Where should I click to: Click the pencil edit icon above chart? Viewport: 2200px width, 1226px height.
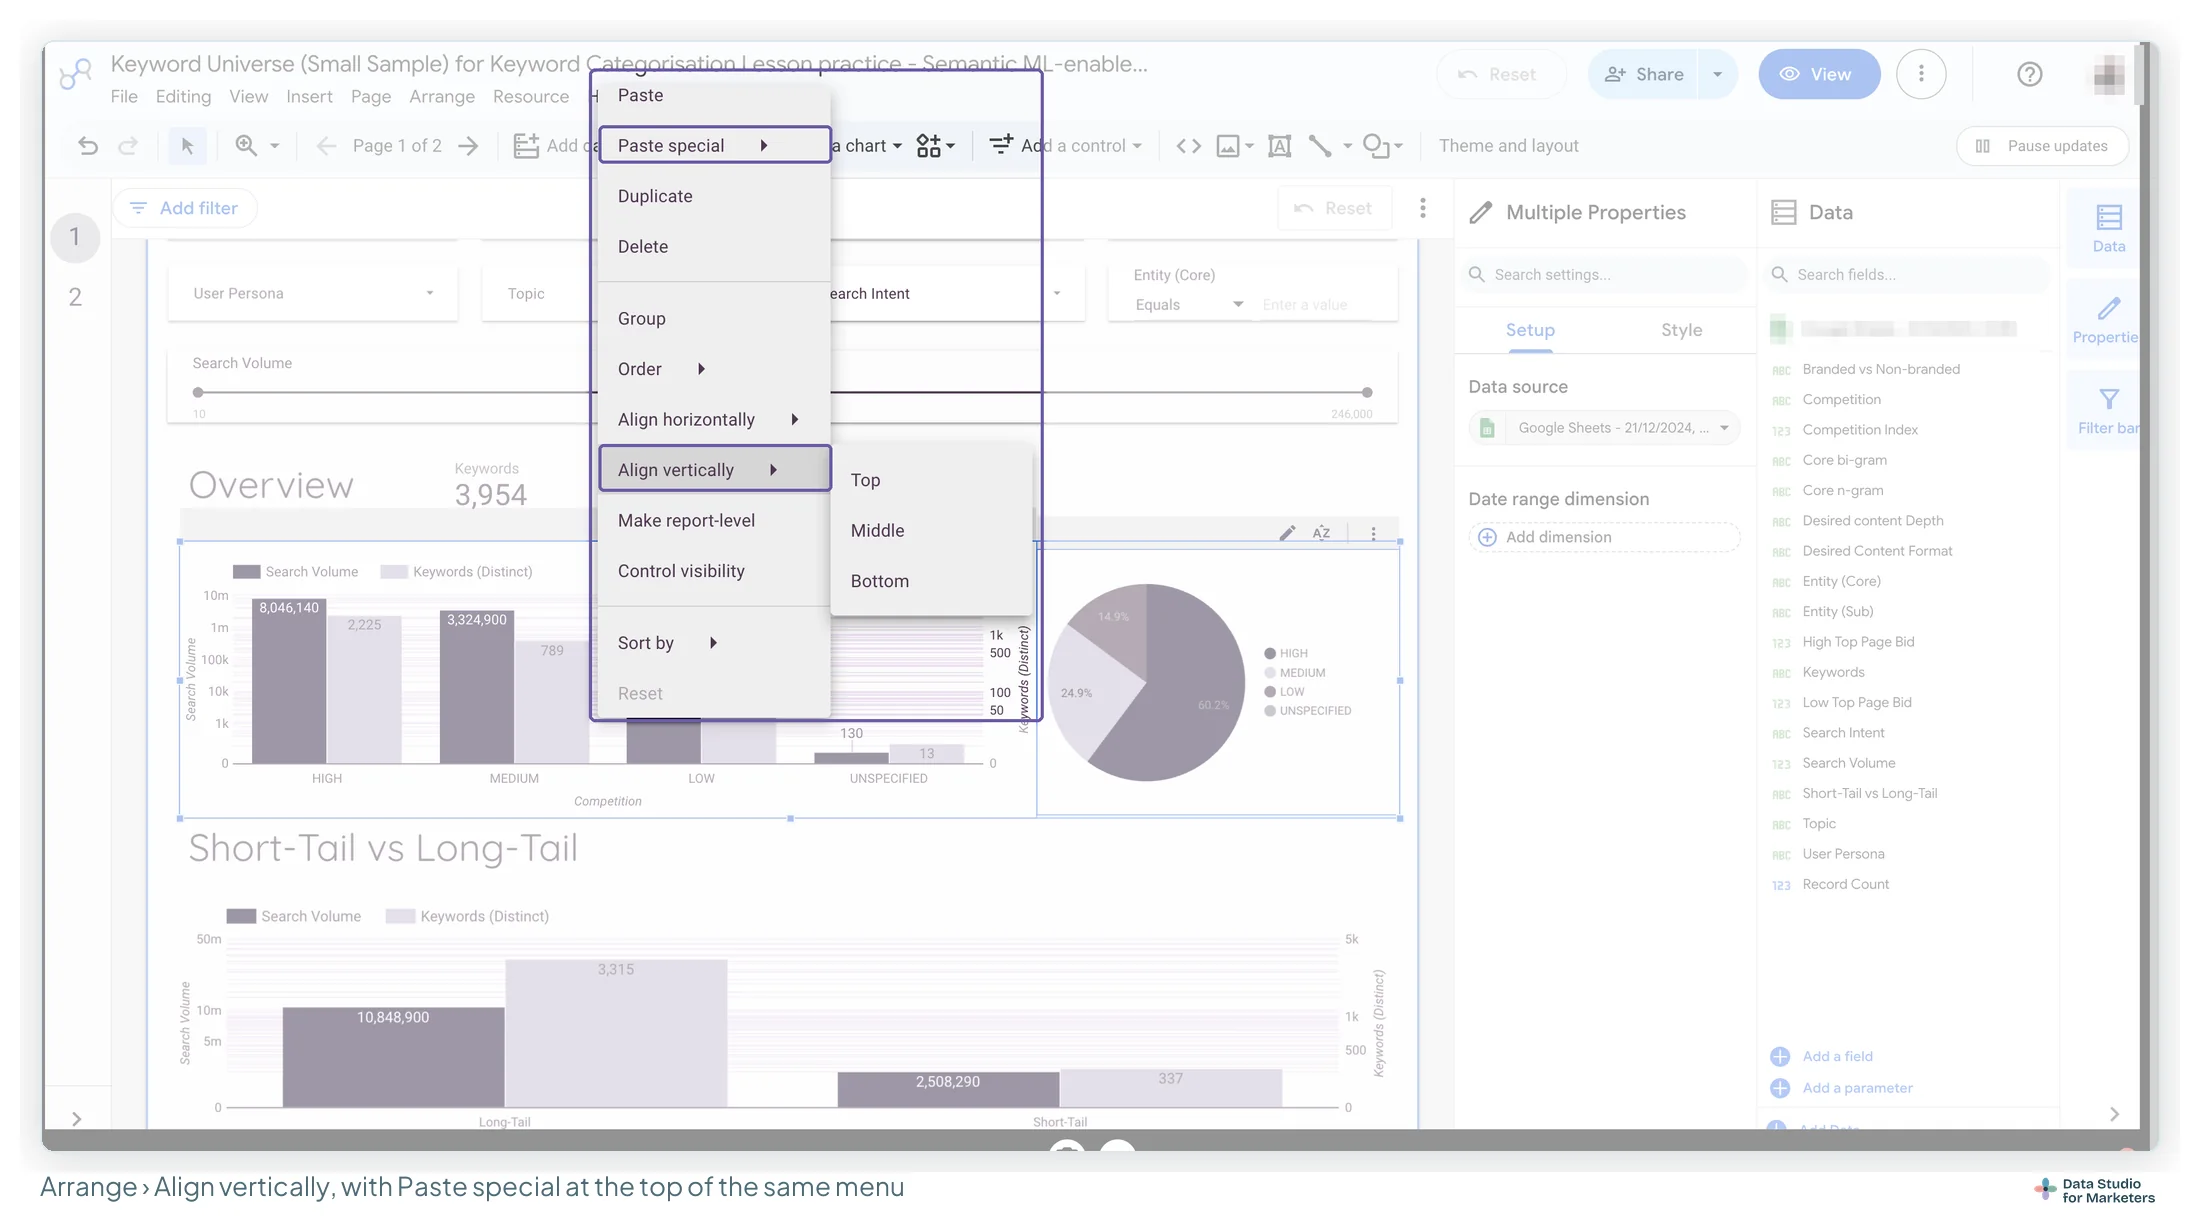(x=1287, y=533)
